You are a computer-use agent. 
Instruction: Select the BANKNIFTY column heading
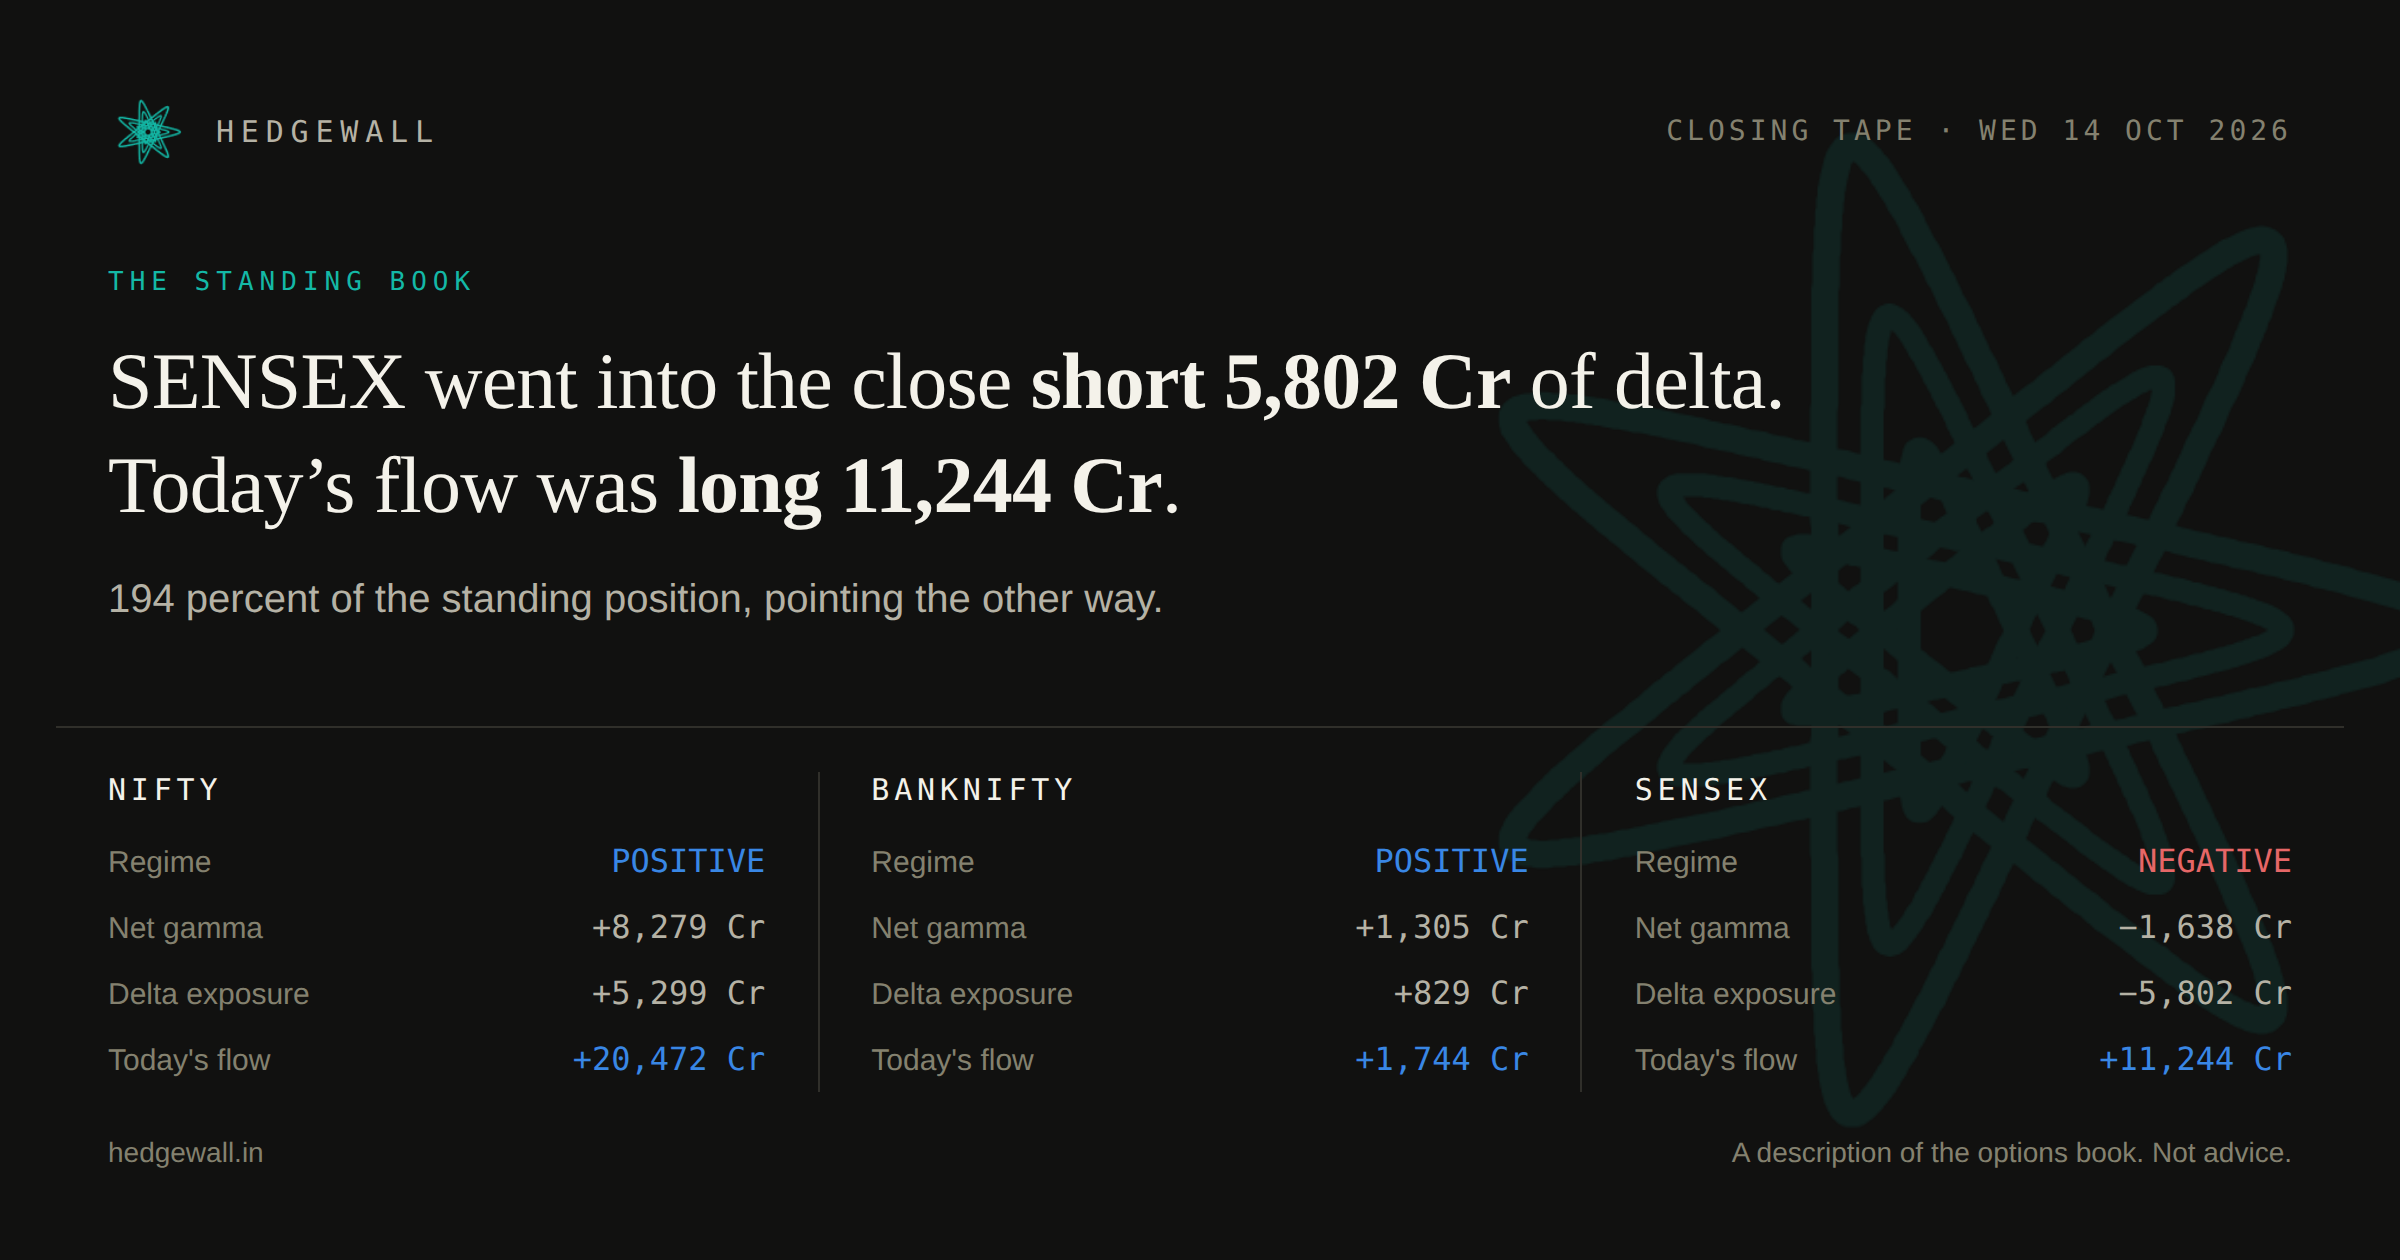point(973,790)
